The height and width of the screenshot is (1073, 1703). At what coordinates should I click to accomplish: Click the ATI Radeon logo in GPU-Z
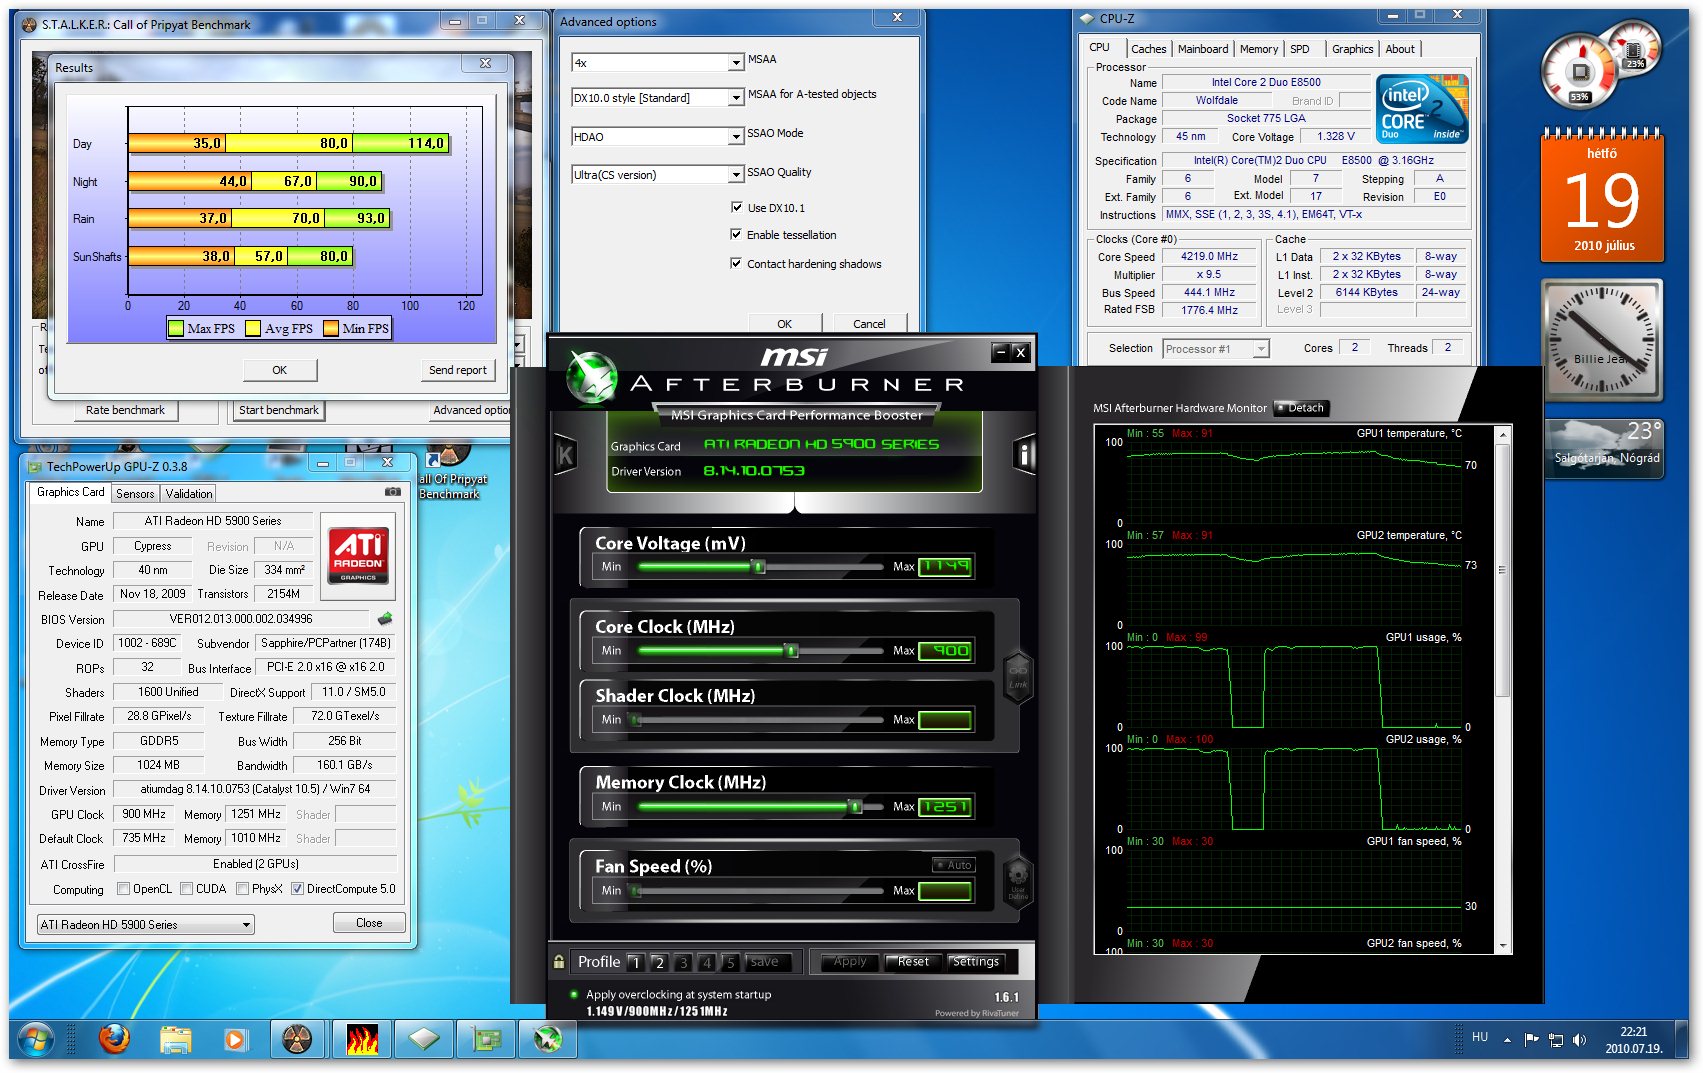(x=358, y=555)
